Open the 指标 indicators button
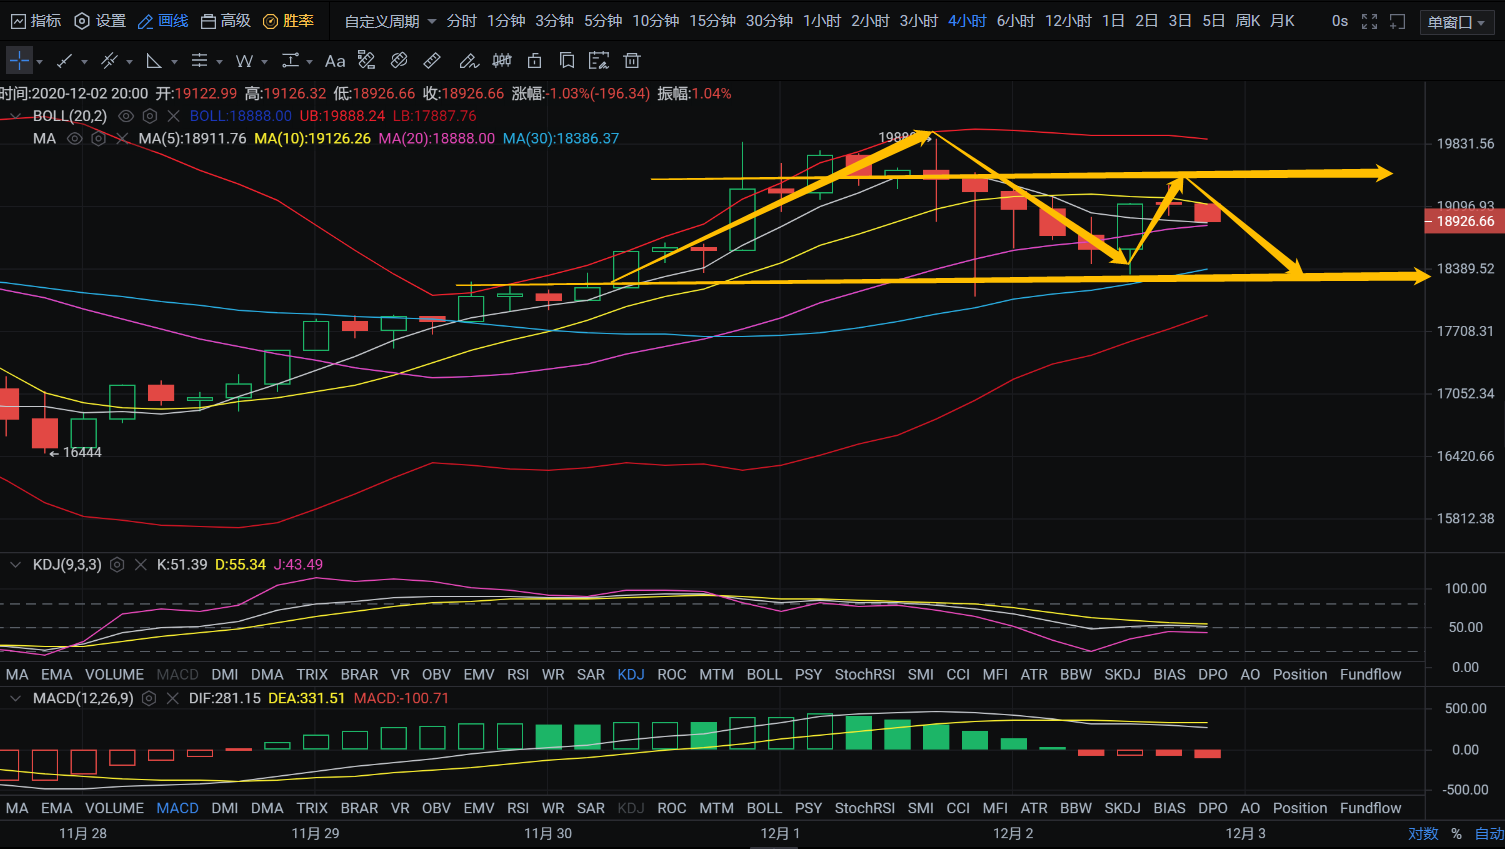This screenshot has width=1505, height=849. 36,21
